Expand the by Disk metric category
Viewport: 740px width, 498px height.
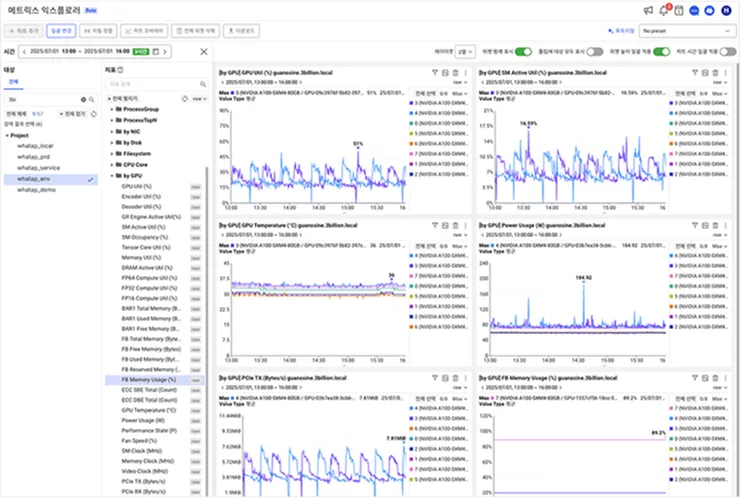pyautogui.click(x=112, y=143)
